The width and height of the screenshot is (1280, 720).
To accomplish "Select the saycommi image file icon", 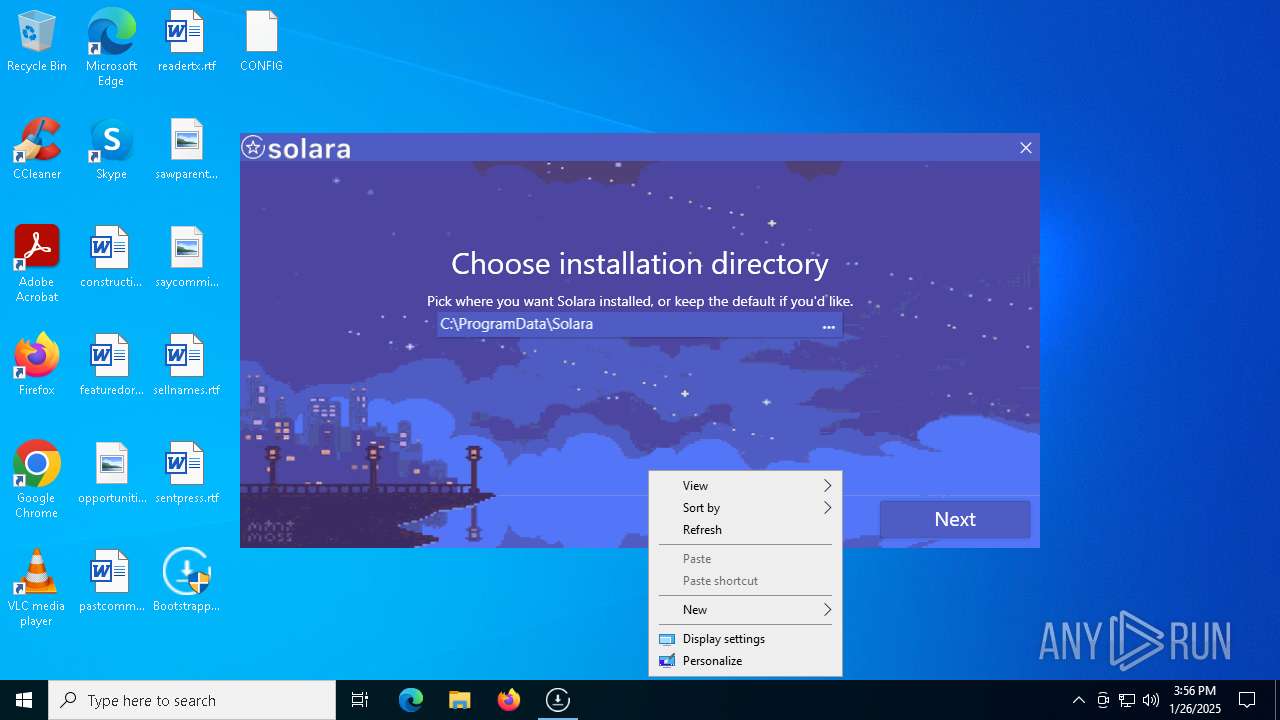I will click(x=186, y=258).
